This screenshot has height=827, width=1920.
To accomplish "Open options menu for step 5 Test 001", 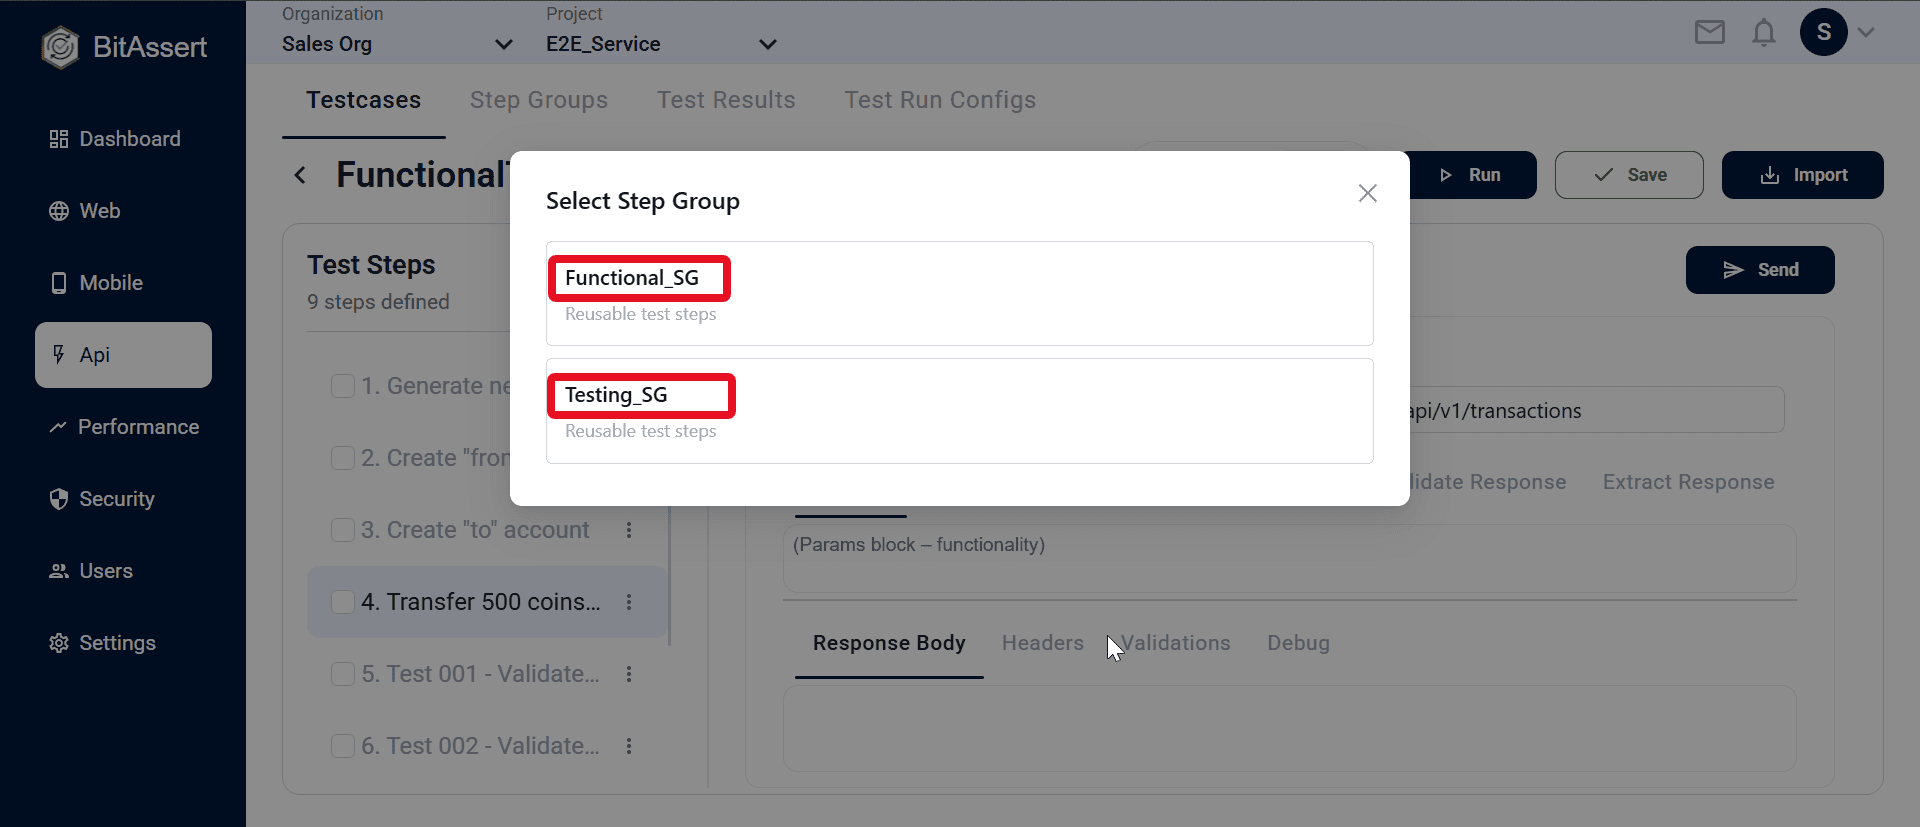I will pyautogui.click(x=629, y=674).
